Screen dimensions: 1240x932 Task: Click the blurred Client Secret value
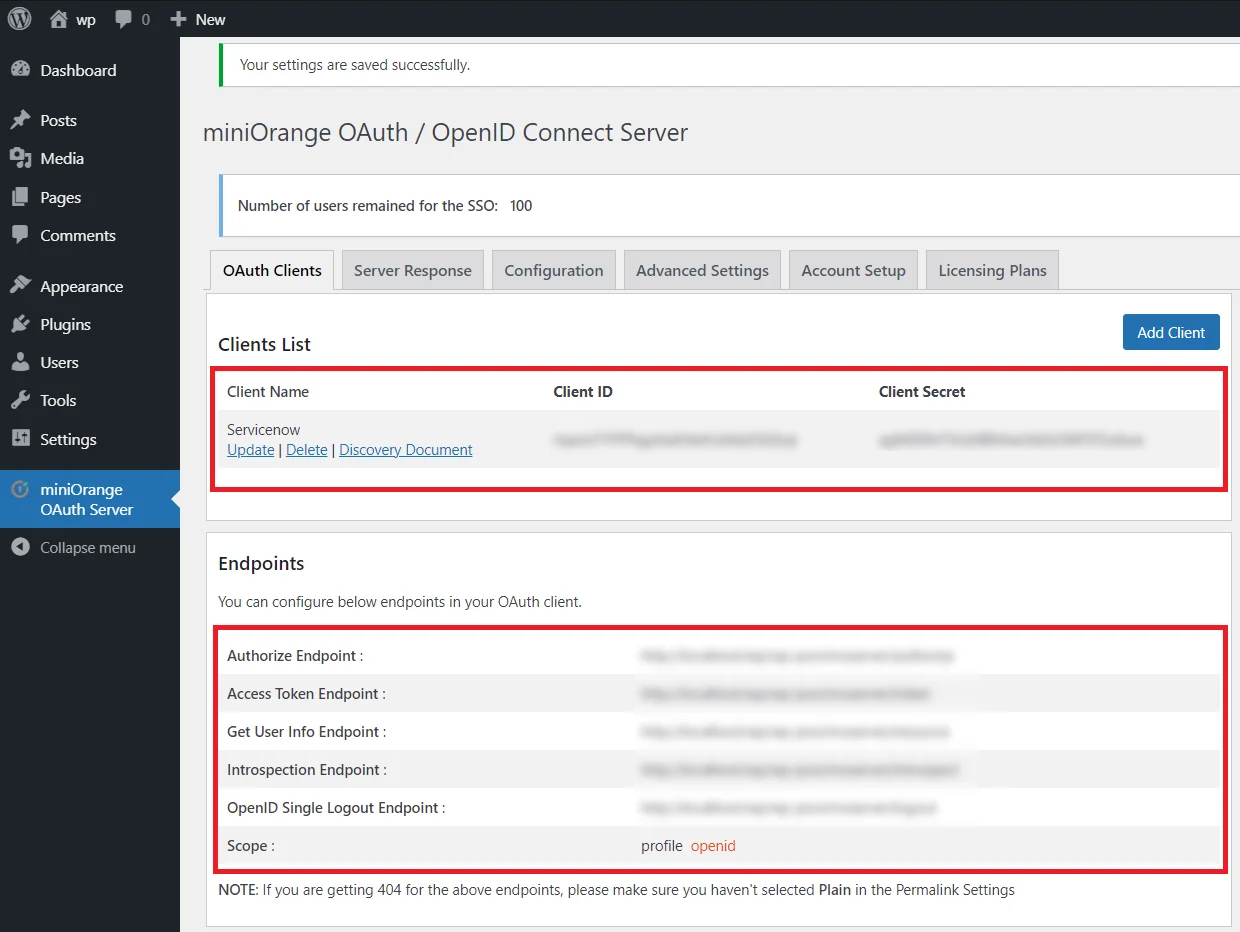1011,439
